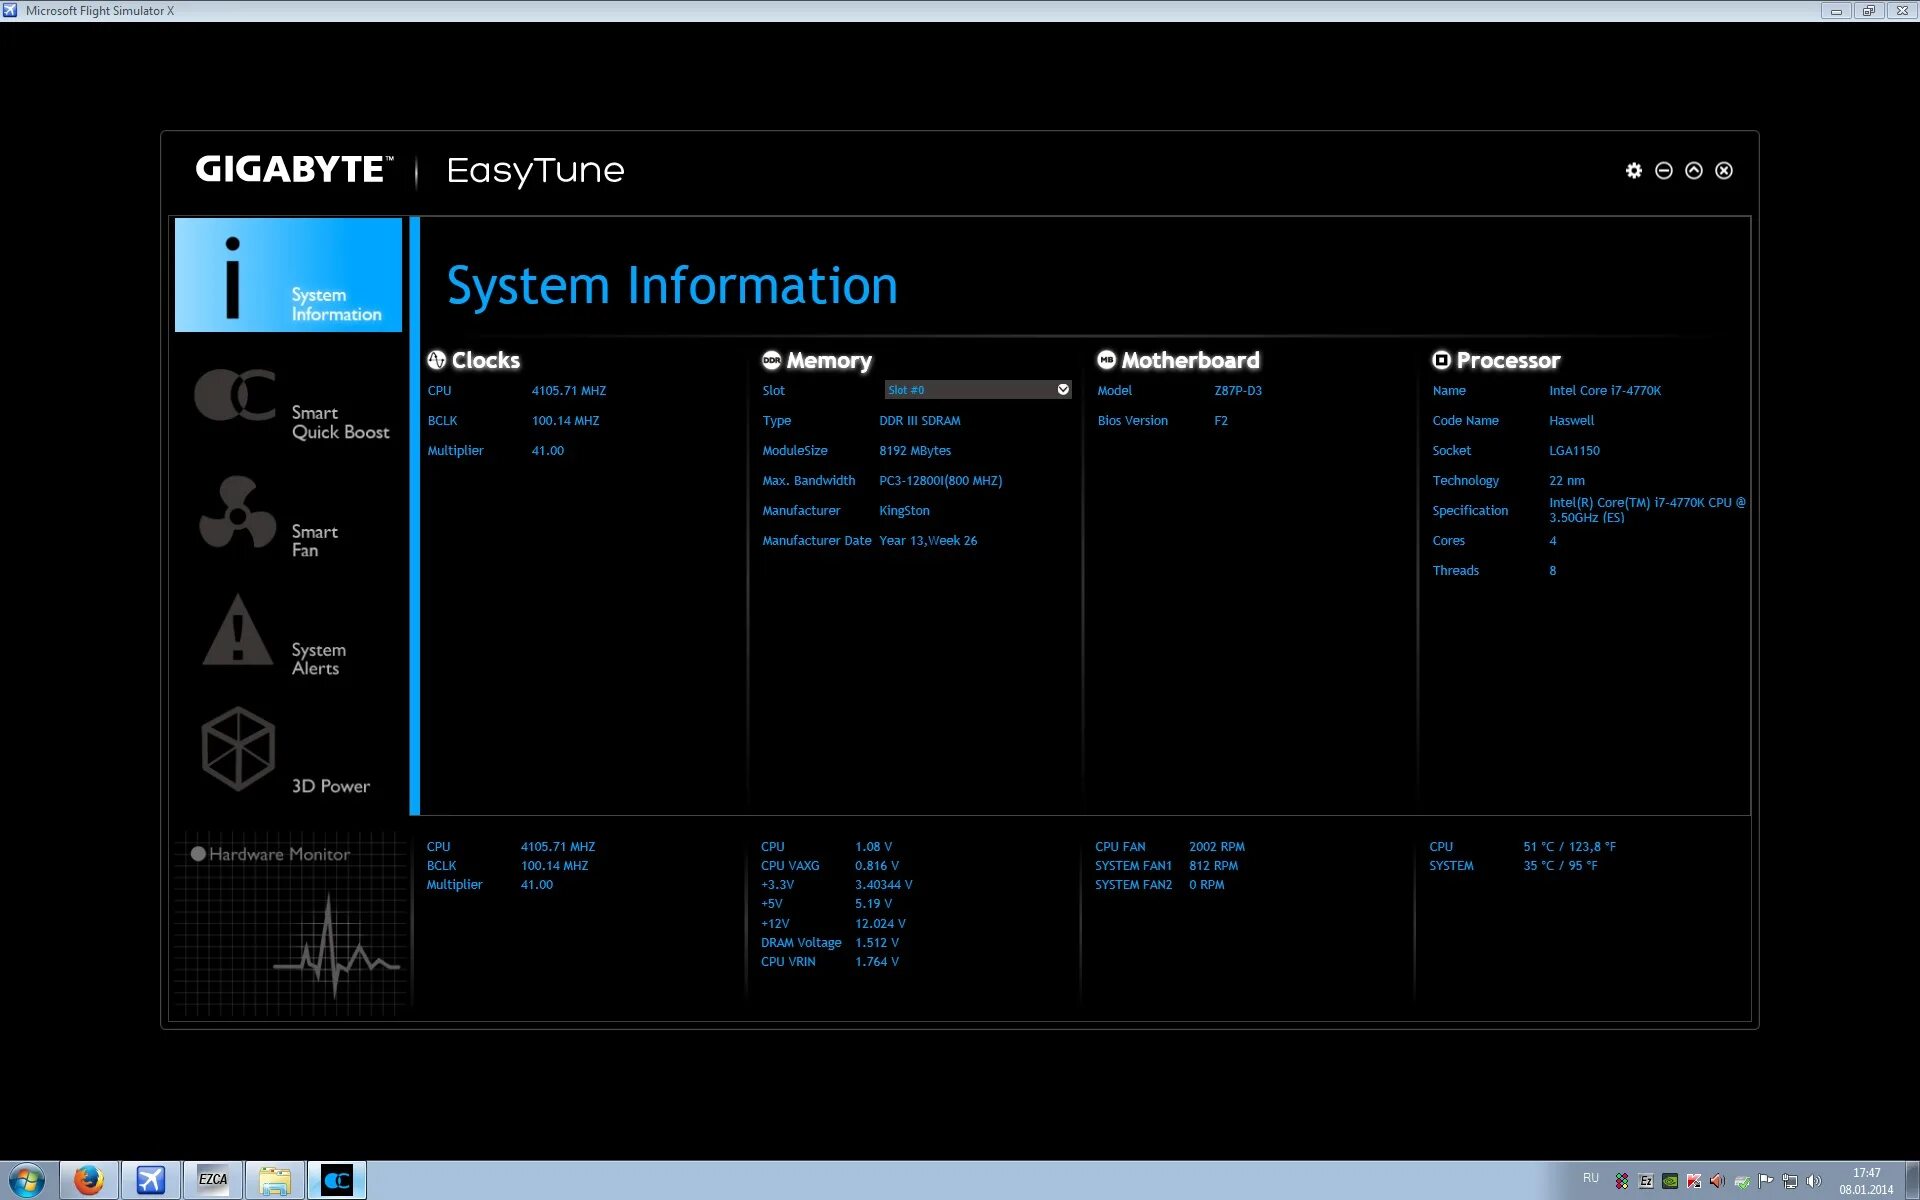1920x1200 pixels.
Task: Click the PC3-12800 bandwidth value
Action: (940, 481)
